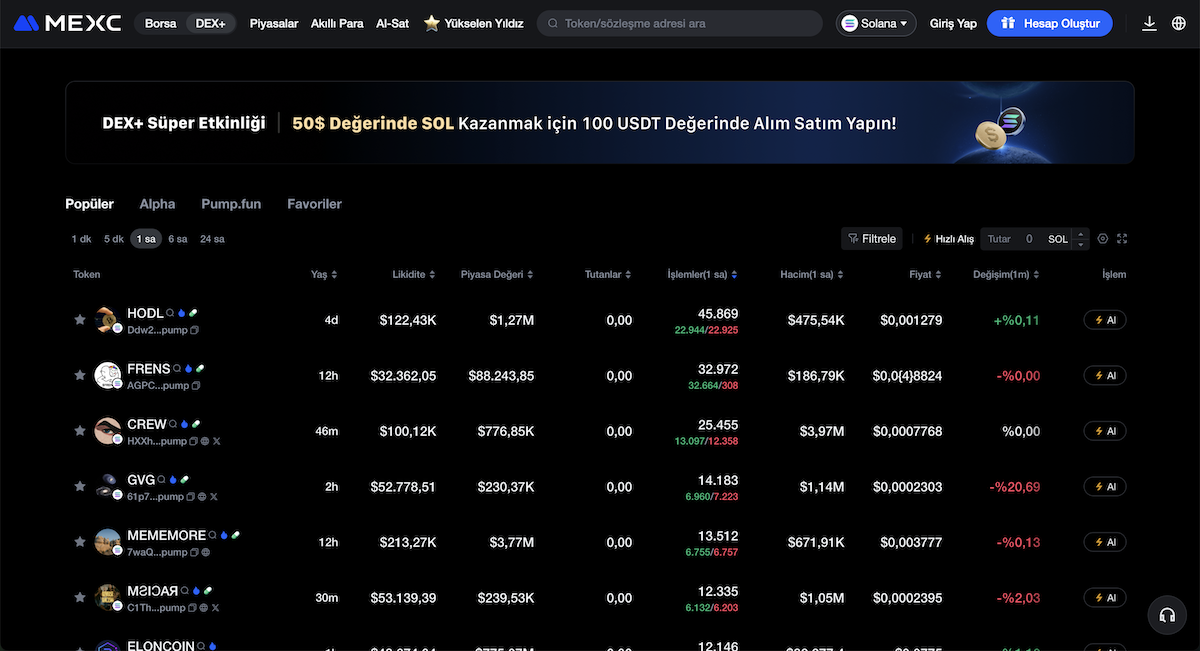Viewport: 1200px width, 651px height.
Task: Open the FRENS token avatar
Action: [x=107, y=375]
